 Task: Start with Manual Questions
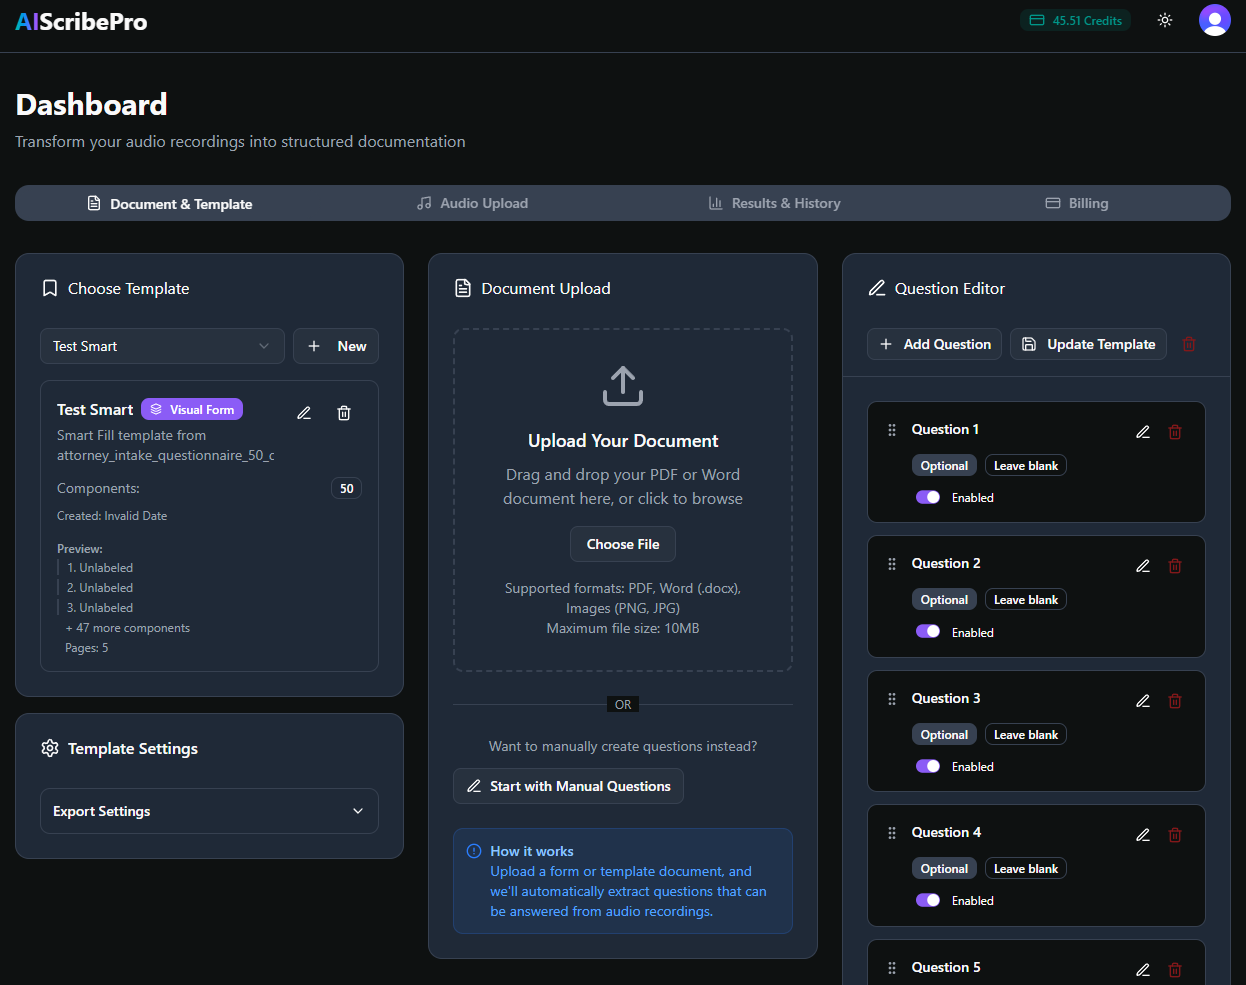(568, 786)
